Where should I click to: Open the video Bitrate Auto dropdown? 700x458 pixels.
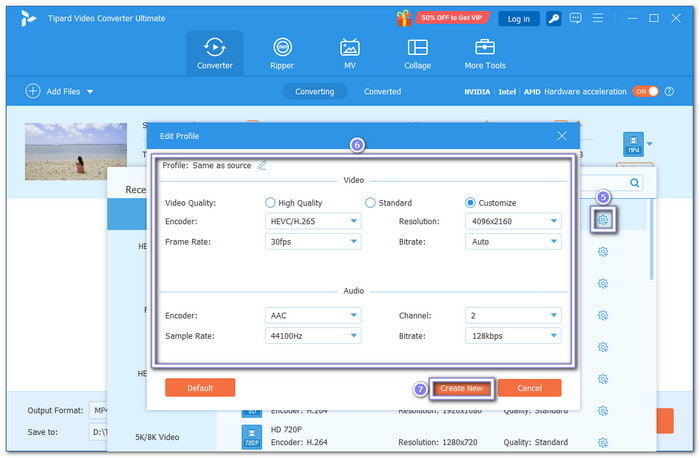(x=513, y=241)
